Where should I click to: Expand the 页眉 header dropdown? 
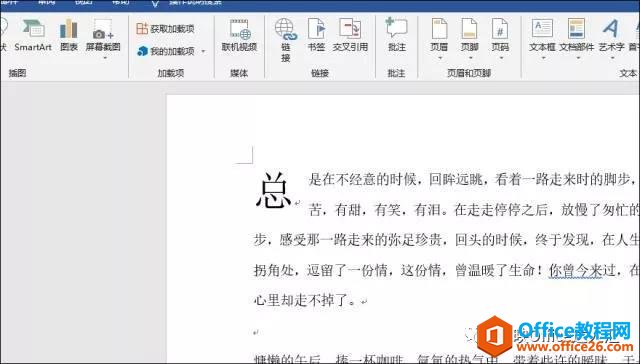(440, 58)
